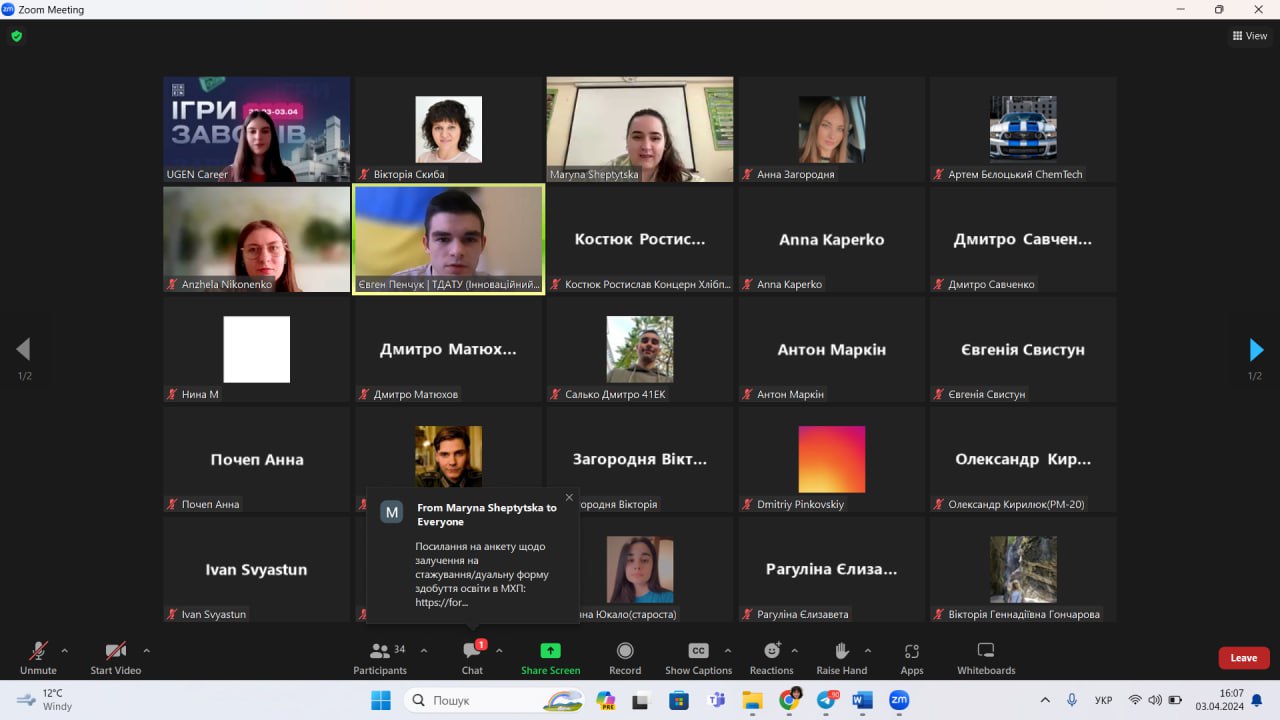Close the chat message popup
Viewport: 1280px width, 720px height.
pyautogui.click(x=569, y=497)
